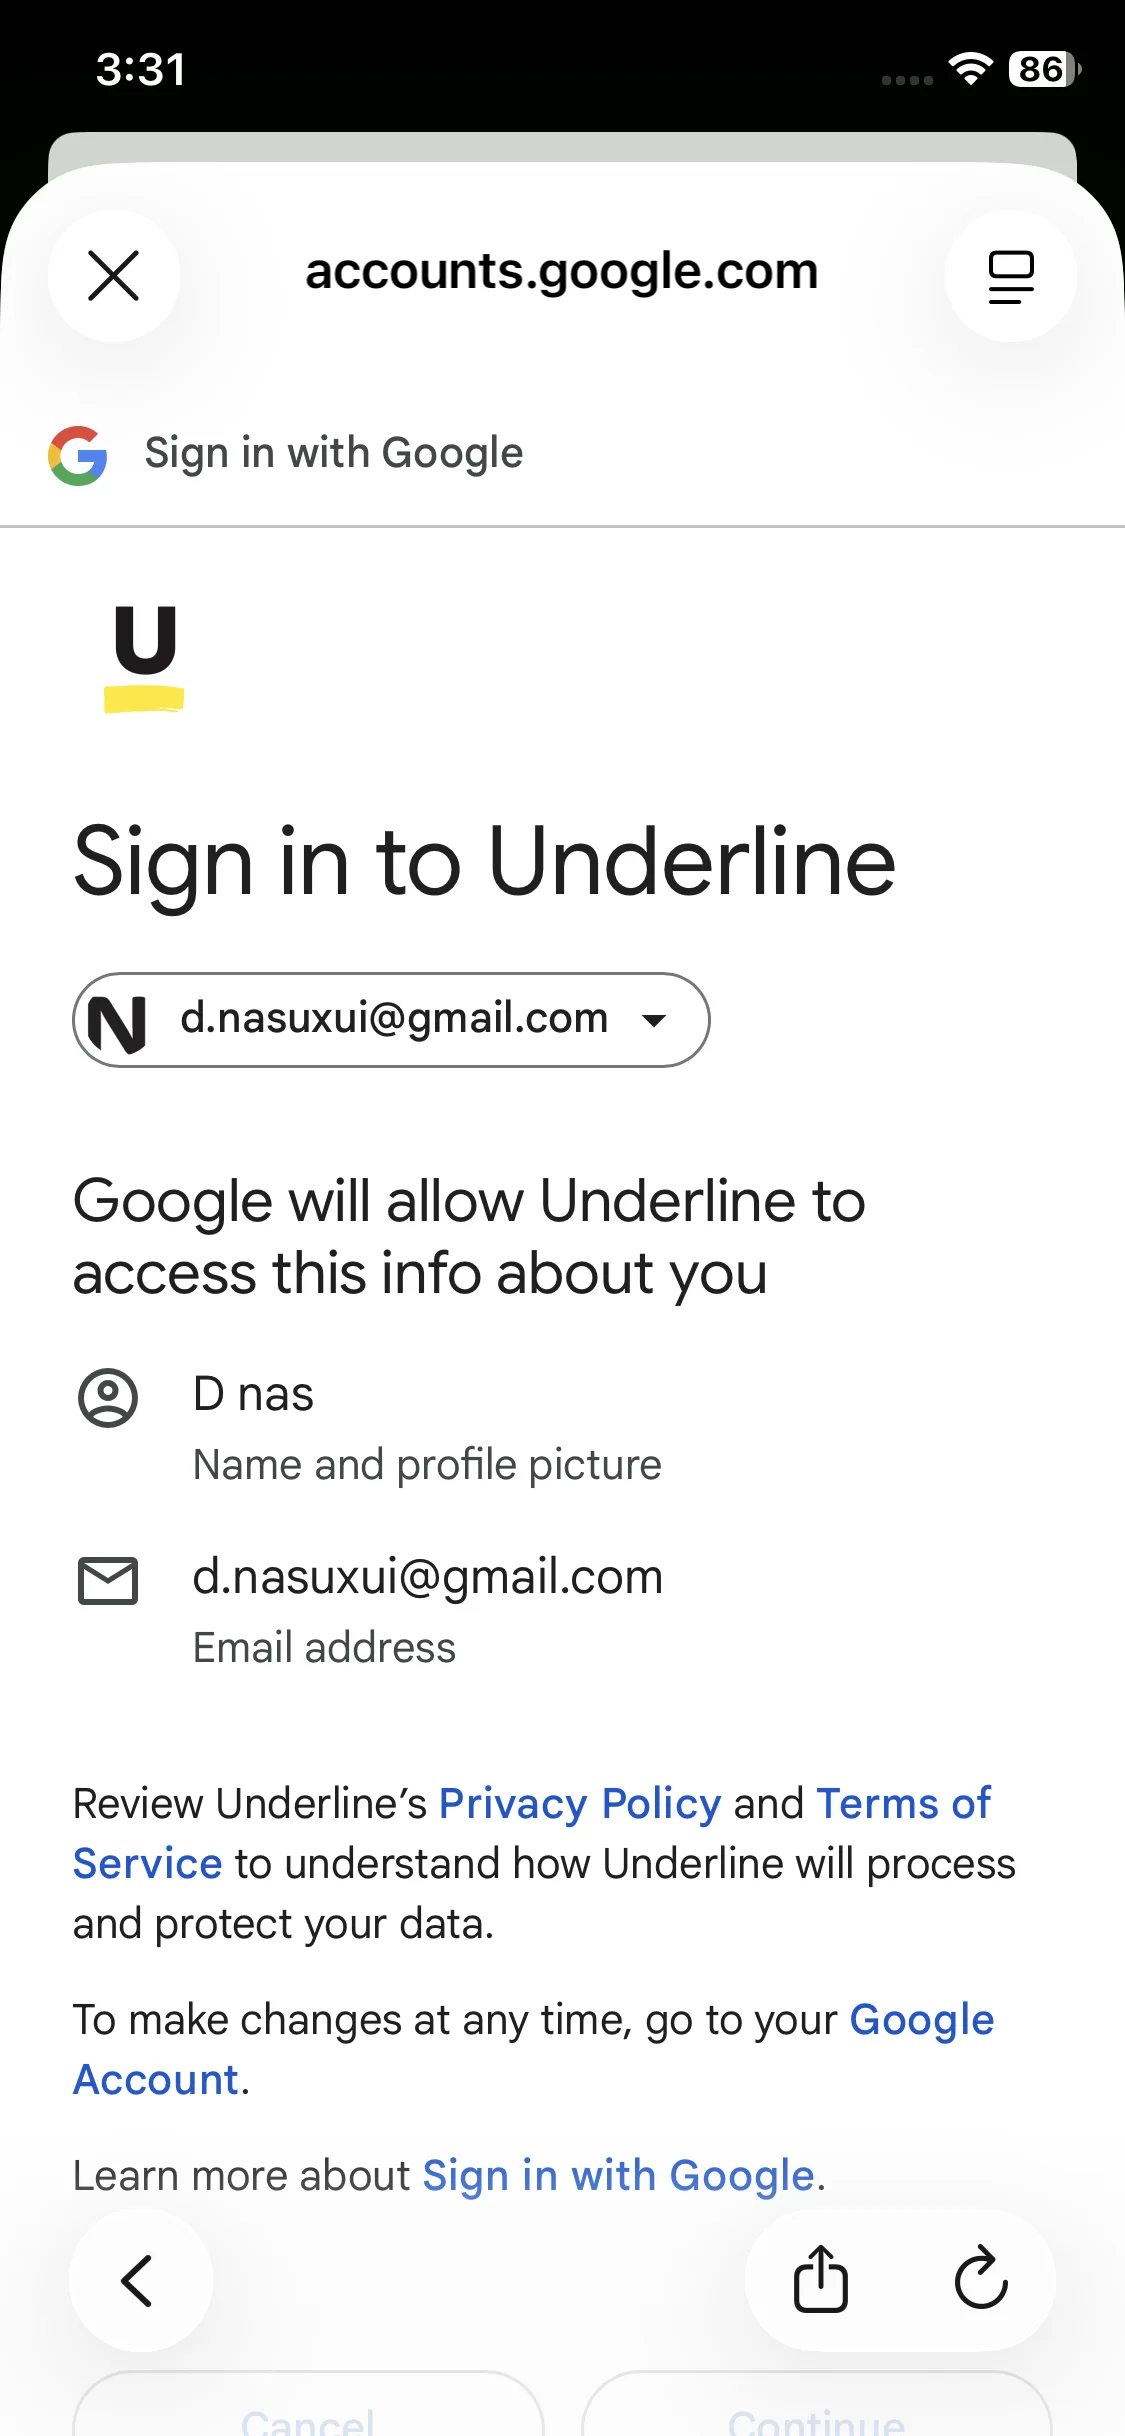The width and height of the screenshot is (1125, 2436).
Task: Close the Google sign-in browser sheet
Action: [114, 276]
